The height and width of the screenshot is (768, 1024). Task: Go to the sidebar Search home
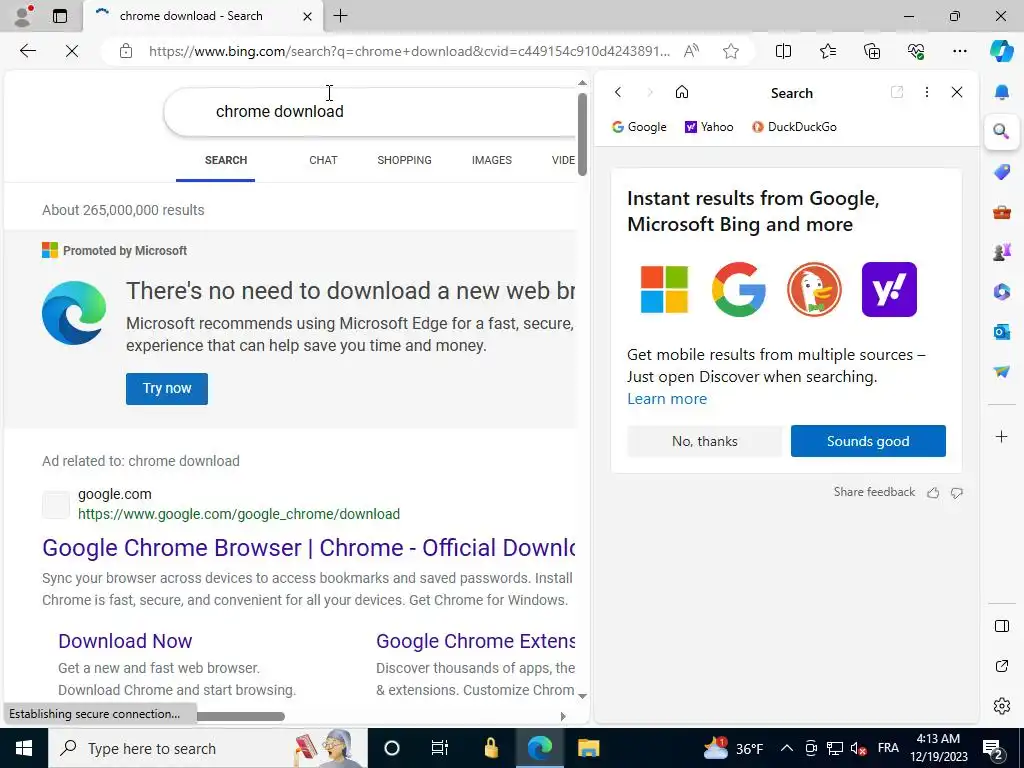682,92
